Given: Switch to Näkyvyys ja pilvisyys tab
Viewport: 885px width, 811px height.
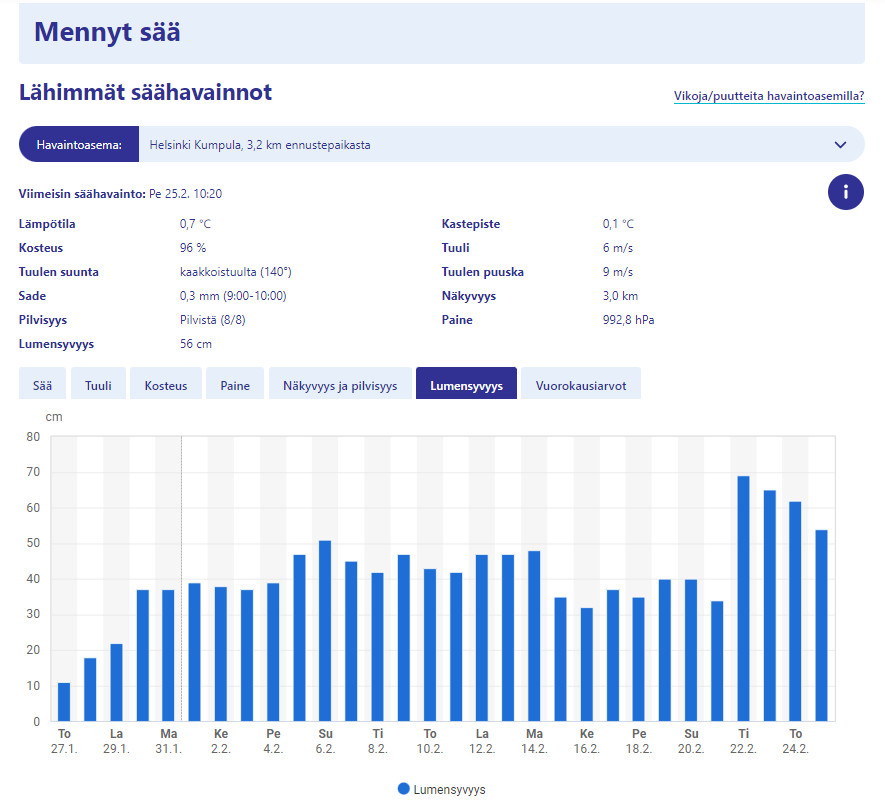Looking at the screenshot, I should 340,386.
